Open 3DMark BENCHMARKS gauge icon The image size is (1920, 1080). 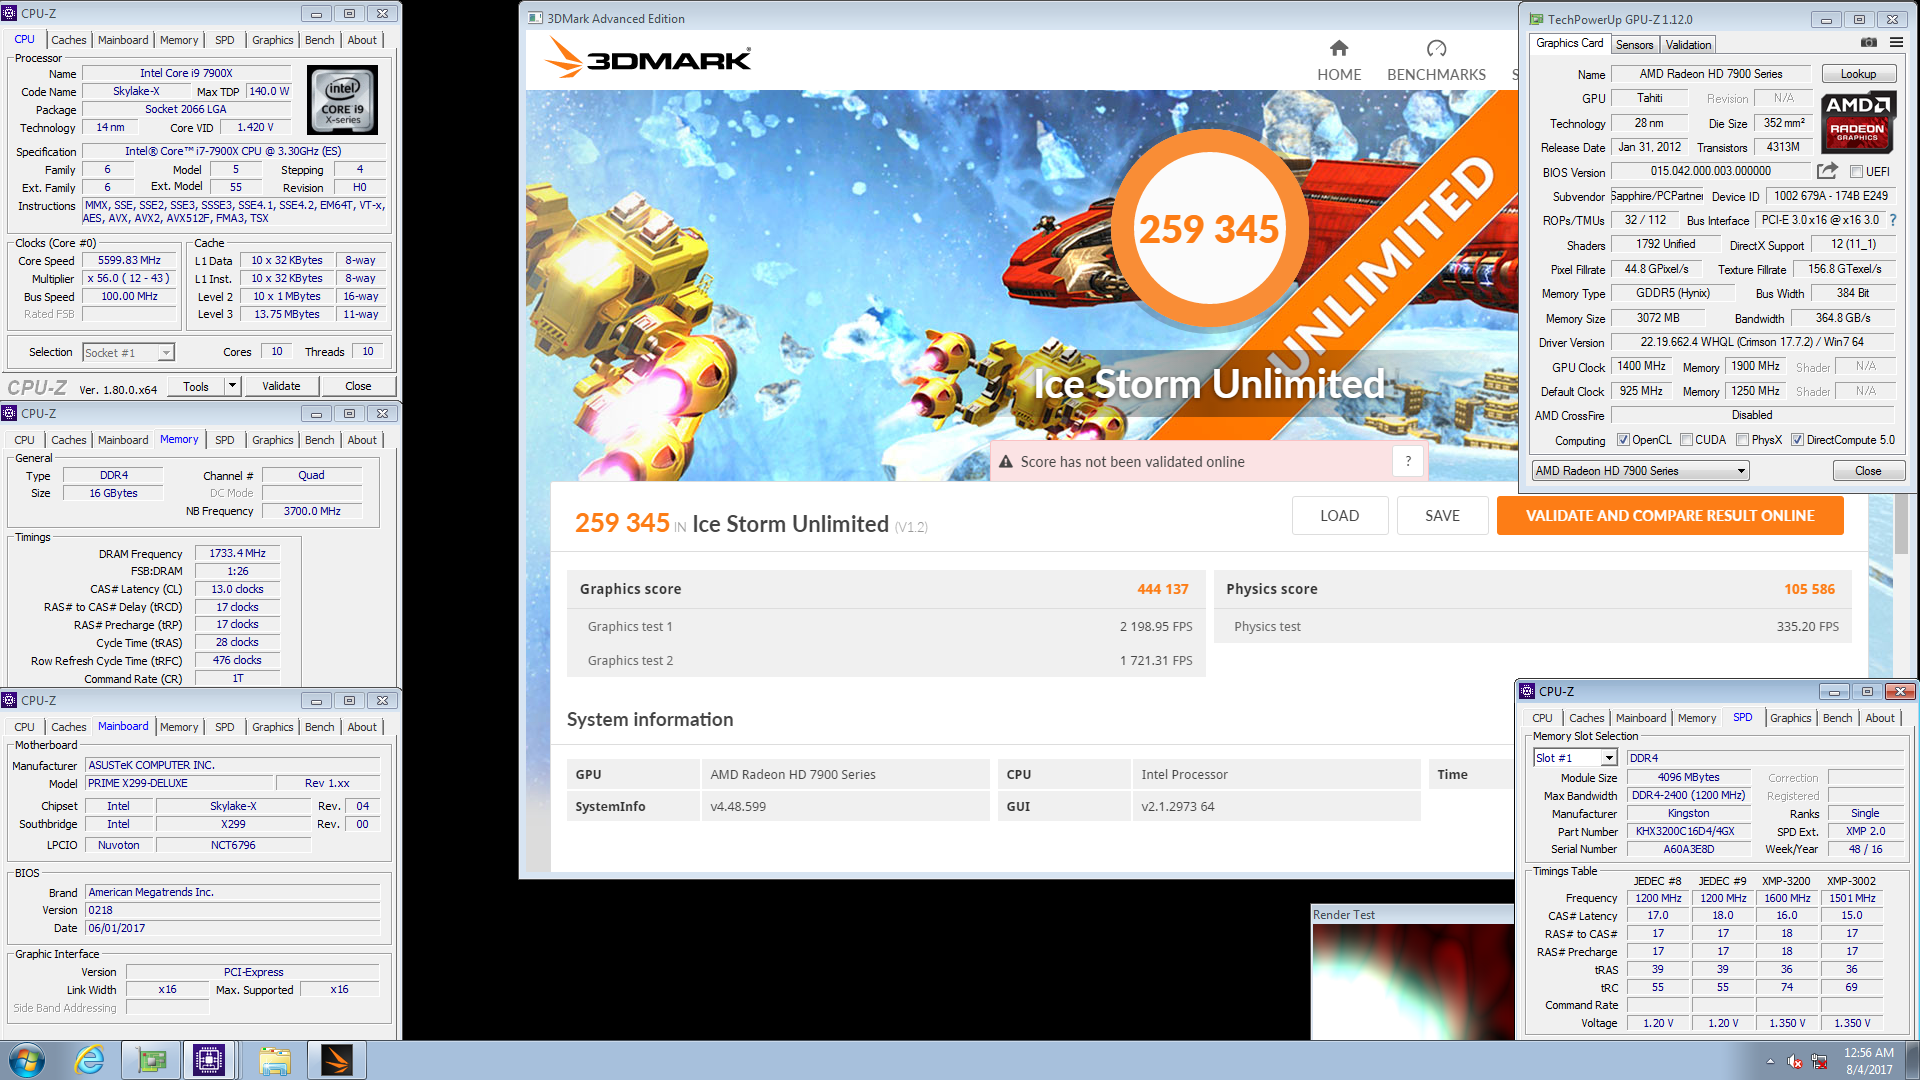[x=1436, y=48]
